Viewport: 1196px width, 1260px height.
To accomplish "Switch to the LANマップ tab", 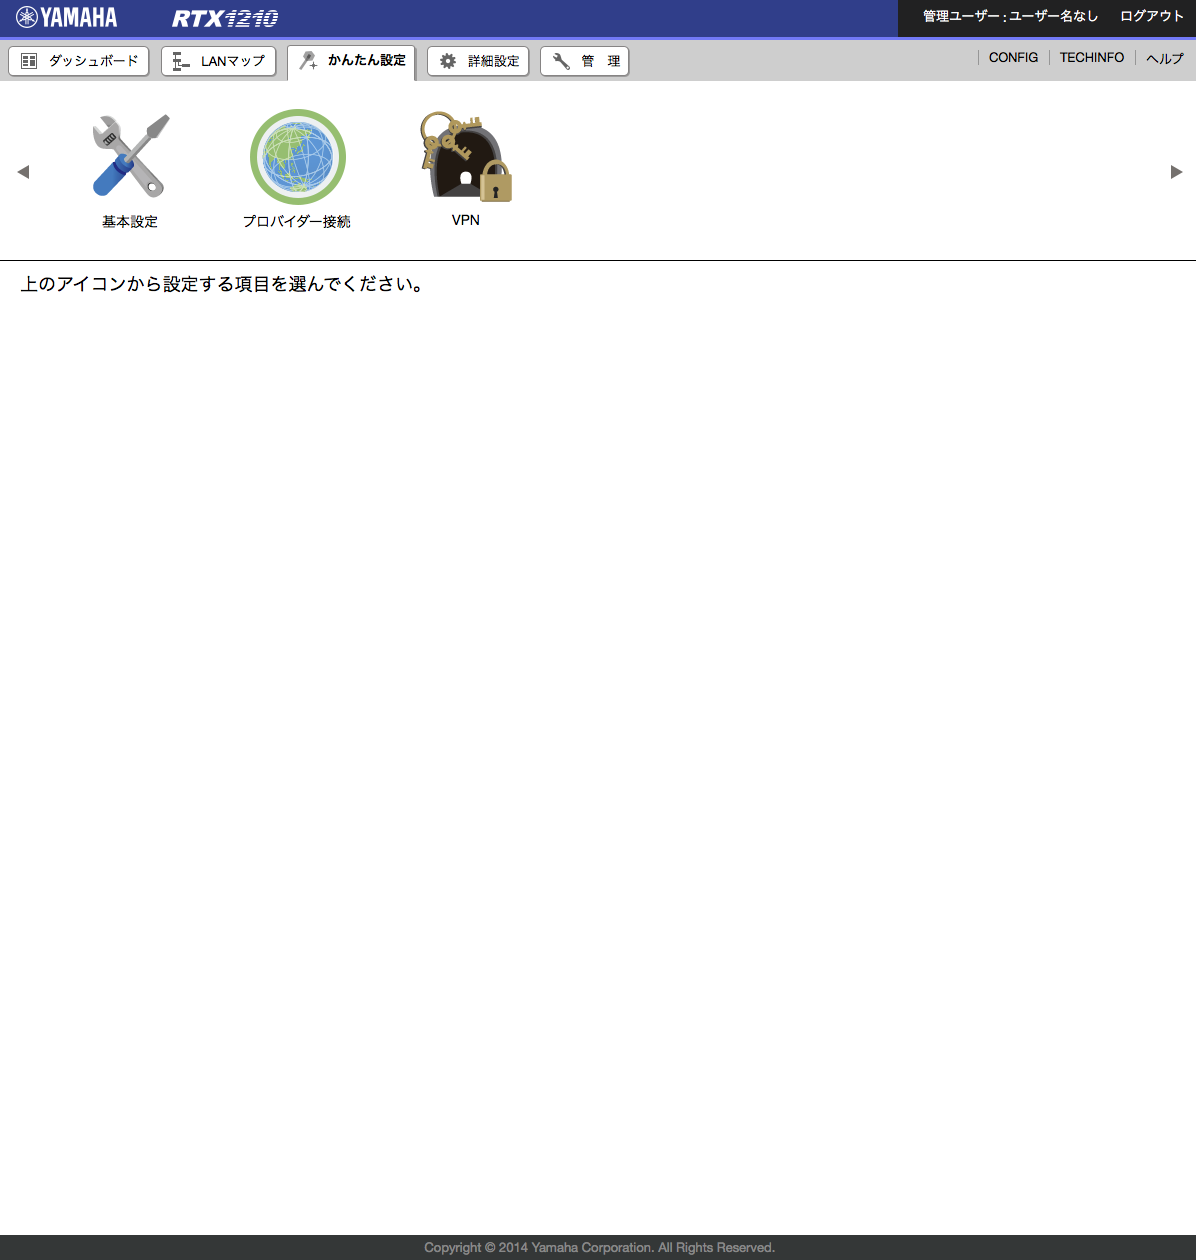I will [218, 61].
